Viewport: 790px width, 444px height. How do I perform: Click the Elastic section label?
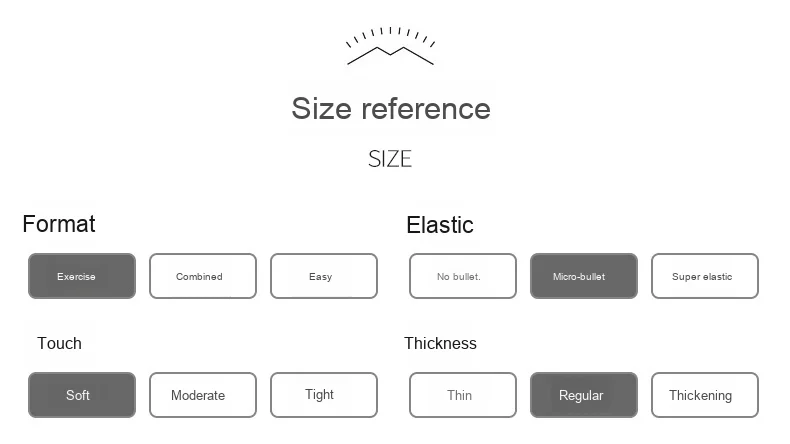440,225
